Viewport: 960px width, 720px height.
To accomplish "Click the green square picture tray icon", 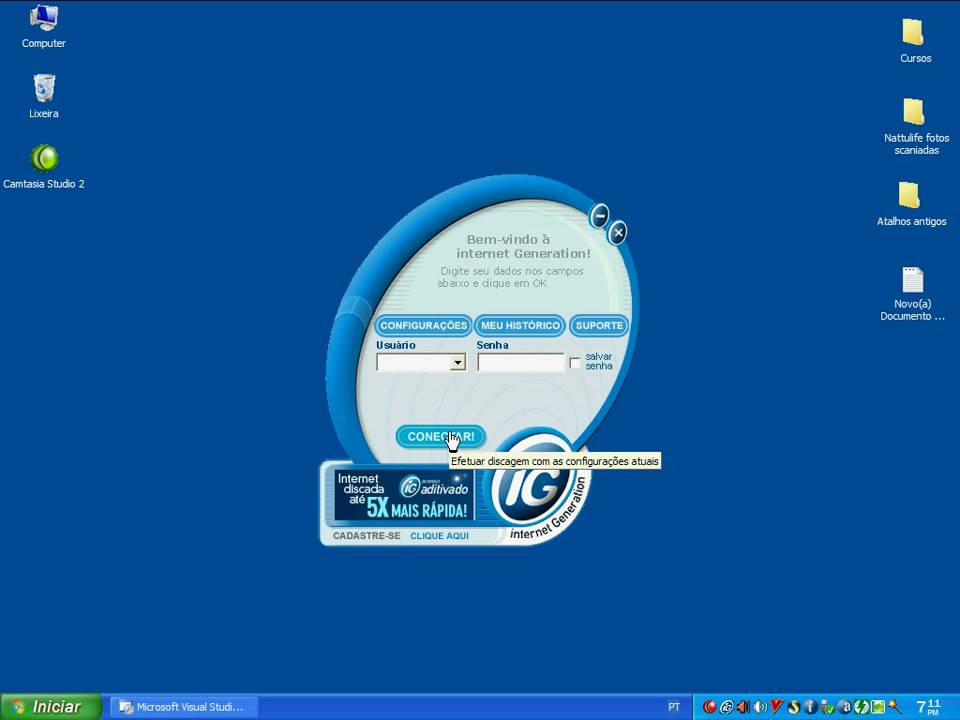I will pyautogui.click(x=878, y=707).
